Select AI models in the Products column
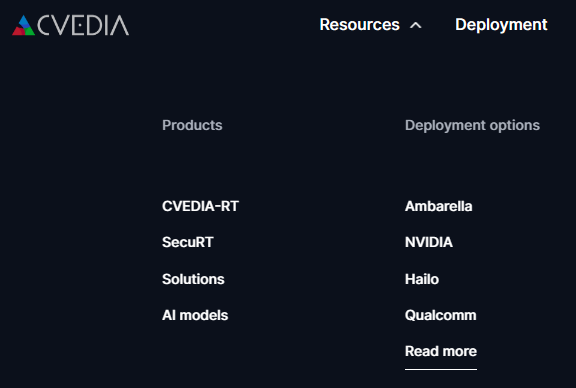 pos(195,315)
